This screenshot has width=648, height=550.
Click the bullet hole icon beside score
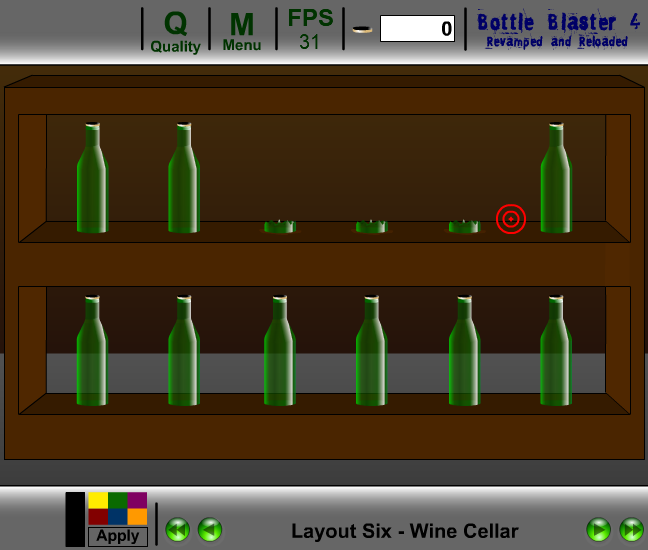coord(362,29)
